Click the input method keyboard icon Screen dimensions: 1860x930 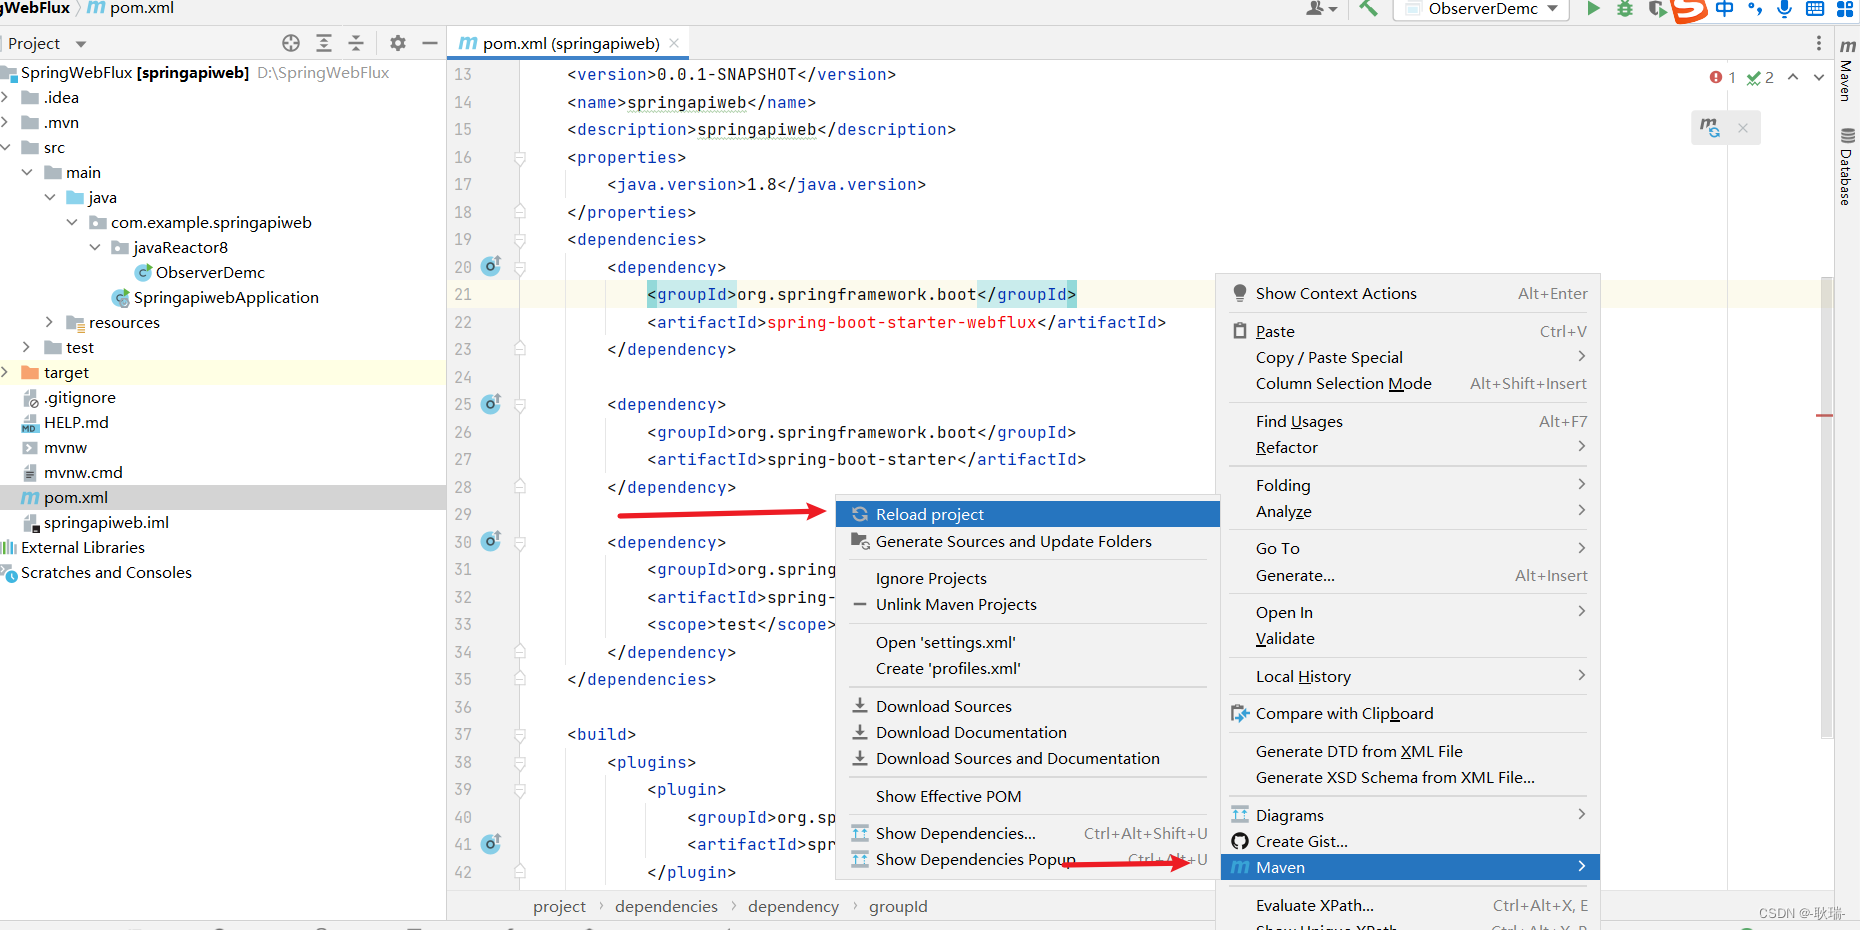[x=1815, y=9]
